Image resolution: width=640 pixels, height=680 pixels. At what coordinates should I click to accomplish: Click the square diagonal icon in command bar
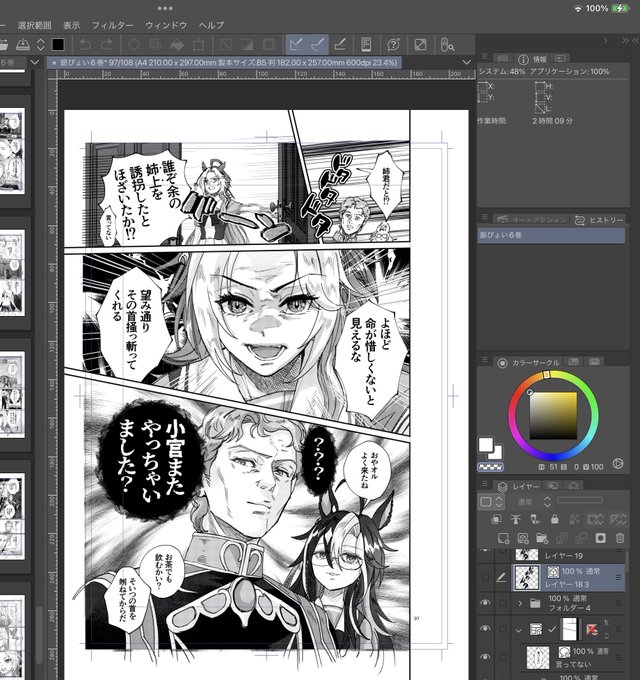[420, 44]
